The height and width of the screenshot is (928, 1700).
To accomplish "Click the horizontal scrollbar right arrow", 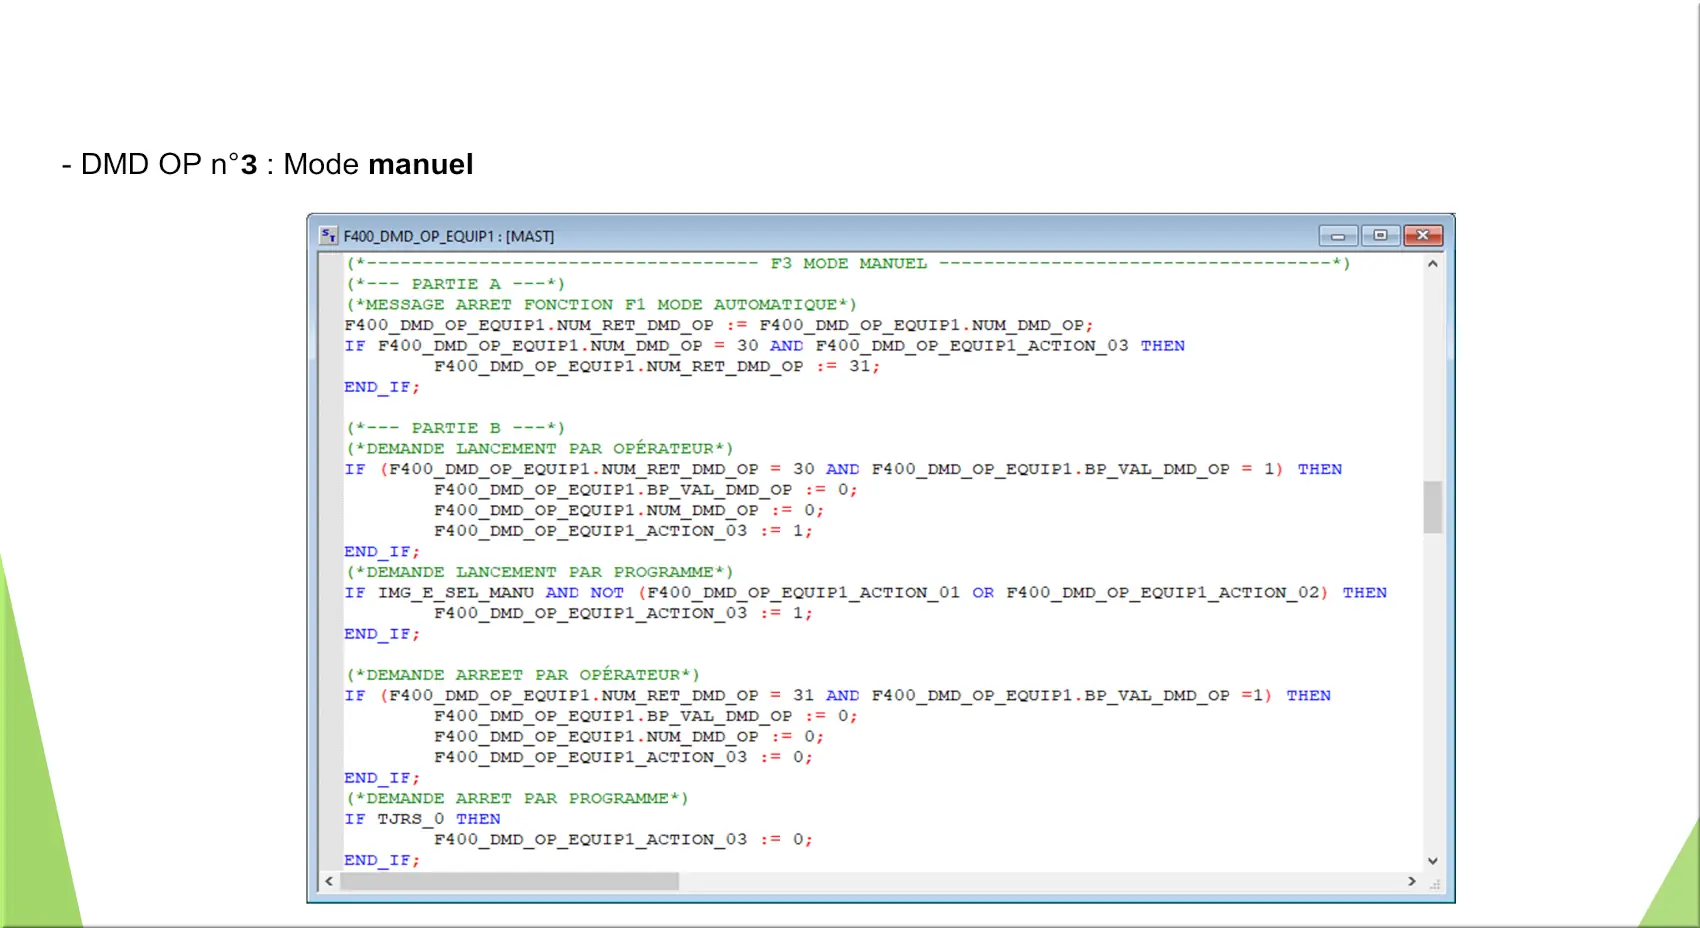I will point(1412,881).
